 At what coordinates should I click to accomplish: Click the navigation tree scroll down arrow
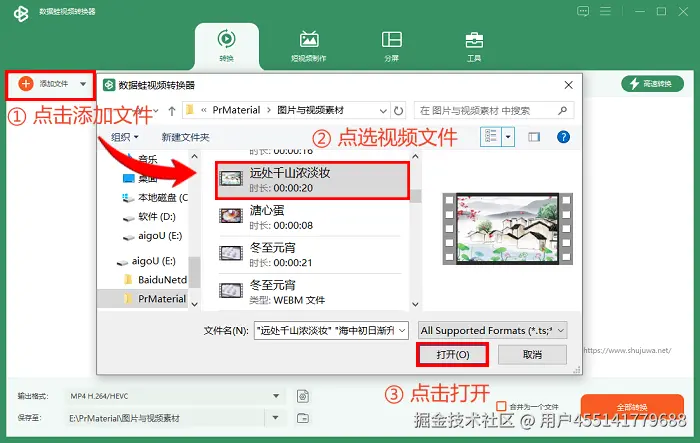click(x=195, y=305)
